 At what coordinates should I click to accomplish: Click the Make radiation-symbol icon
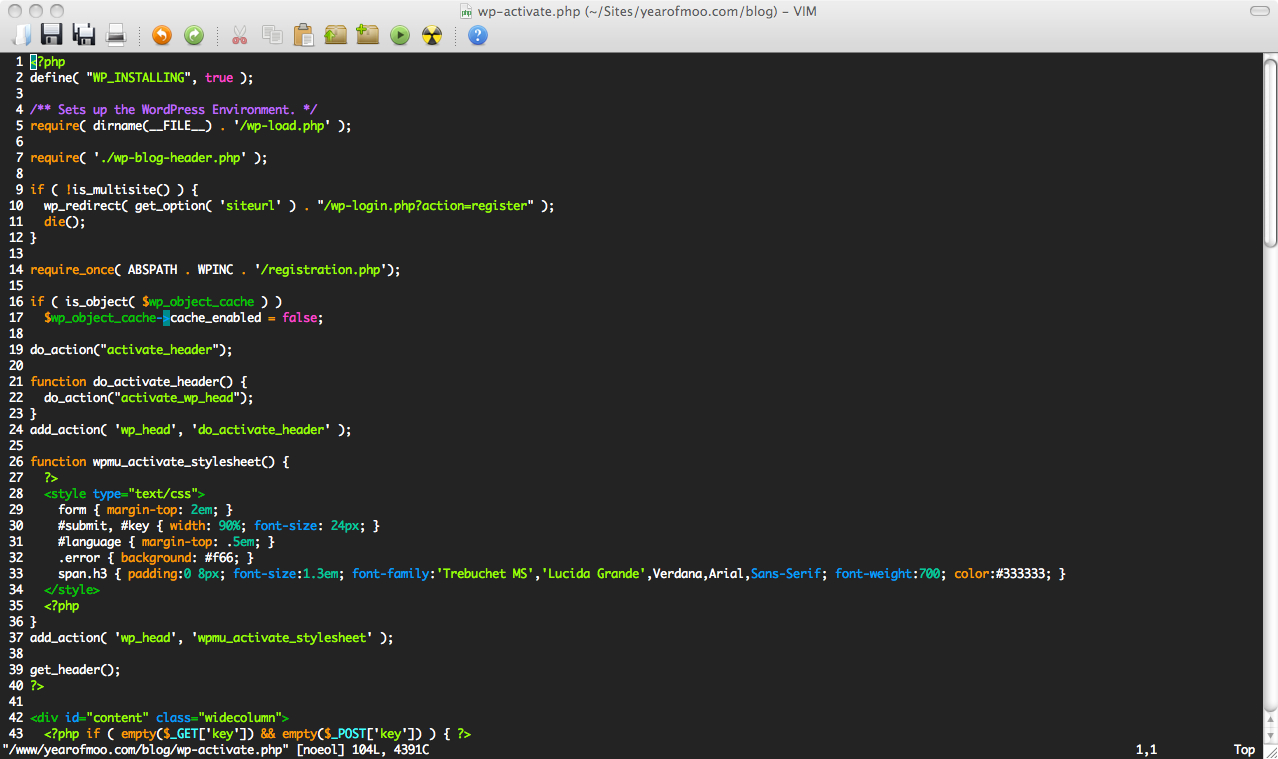432,35
